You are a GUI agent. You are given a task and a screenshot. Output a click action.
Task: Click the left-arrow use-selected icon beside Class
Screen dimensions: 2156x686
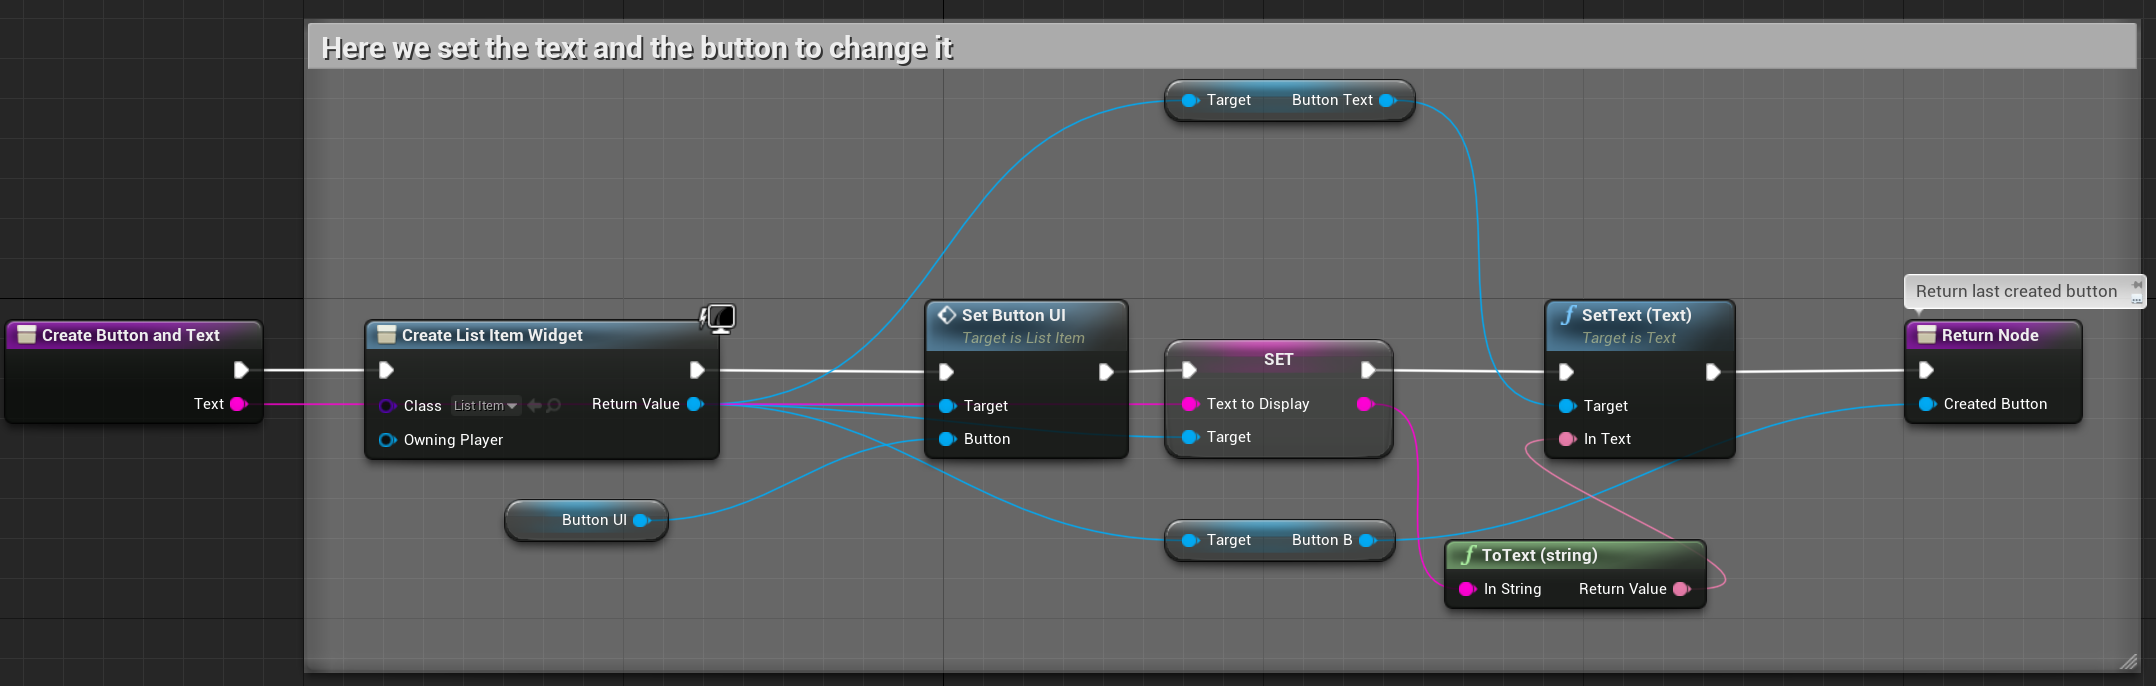534,405
